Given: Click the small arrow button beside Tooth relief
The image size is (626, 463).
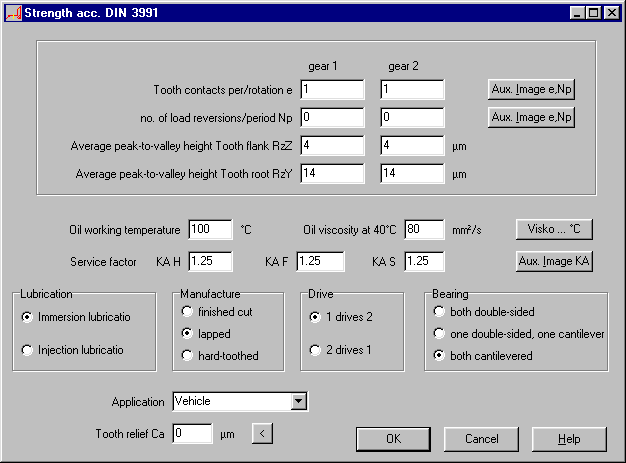Looking at the screenshot, I should coord(260,434).
